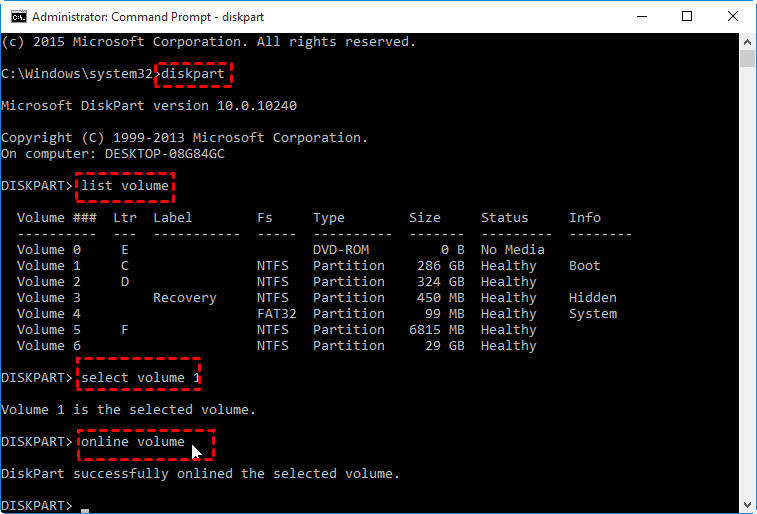
Task: Click the 'Volume ###' column header
Action: click(x=57, y=218)
